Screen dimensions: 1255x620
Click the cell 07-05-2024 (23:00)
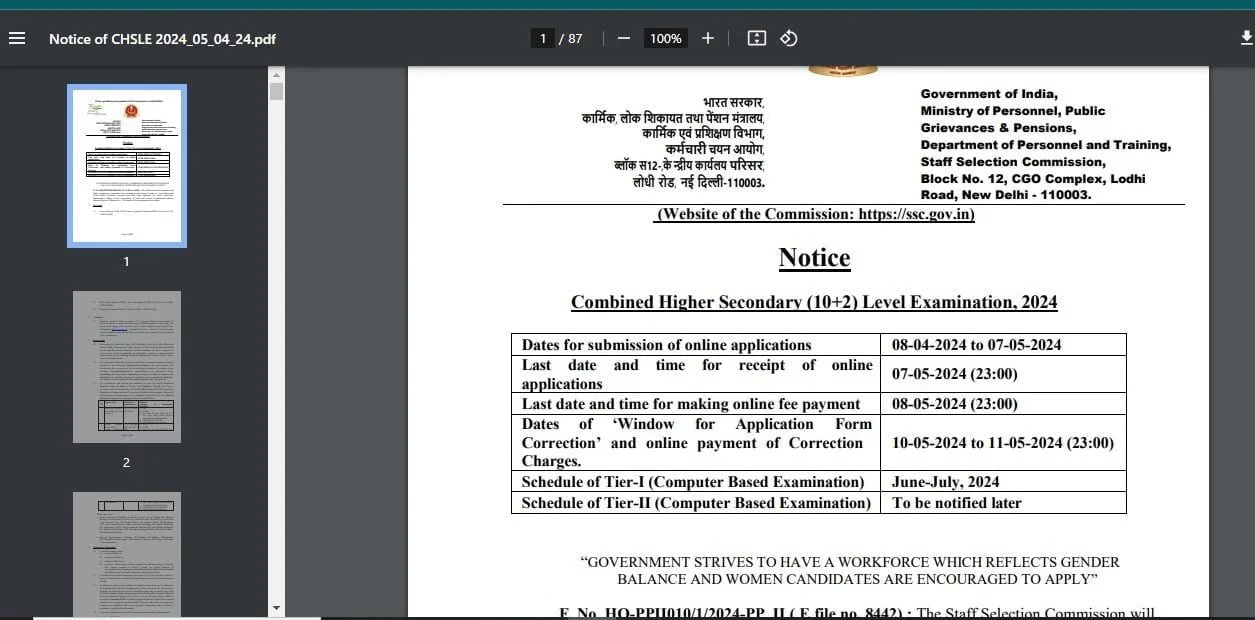click(1003, 374)
